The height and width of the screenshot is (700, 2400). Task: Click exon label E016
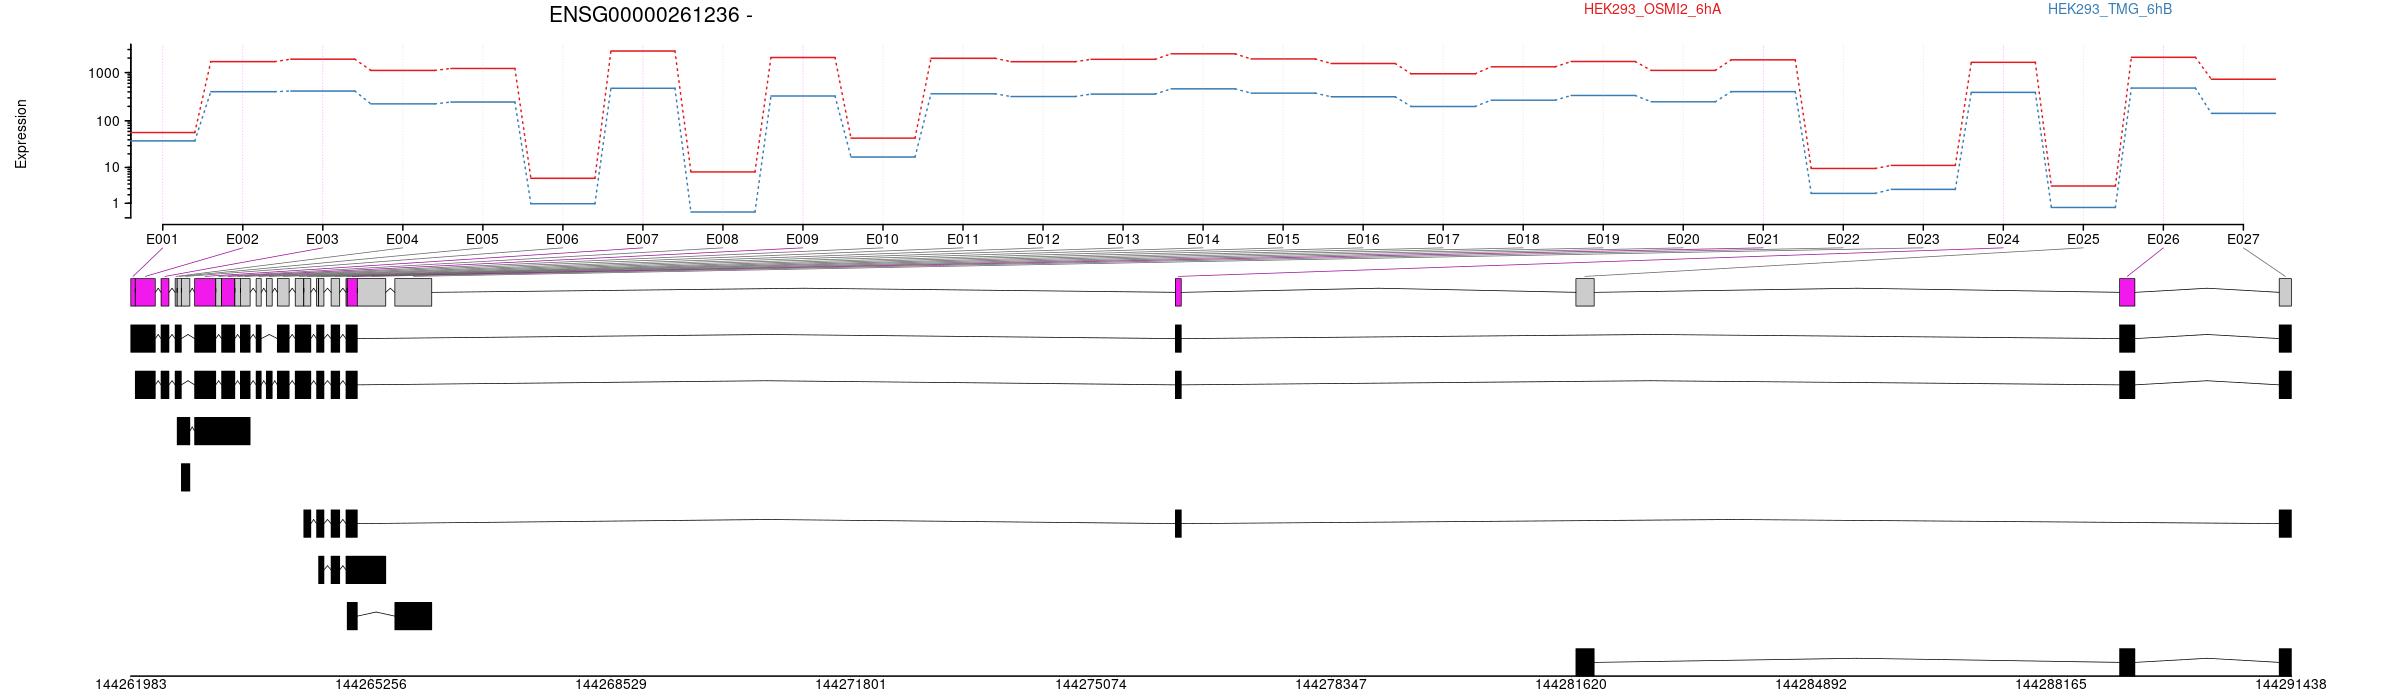pos(1363,240)
